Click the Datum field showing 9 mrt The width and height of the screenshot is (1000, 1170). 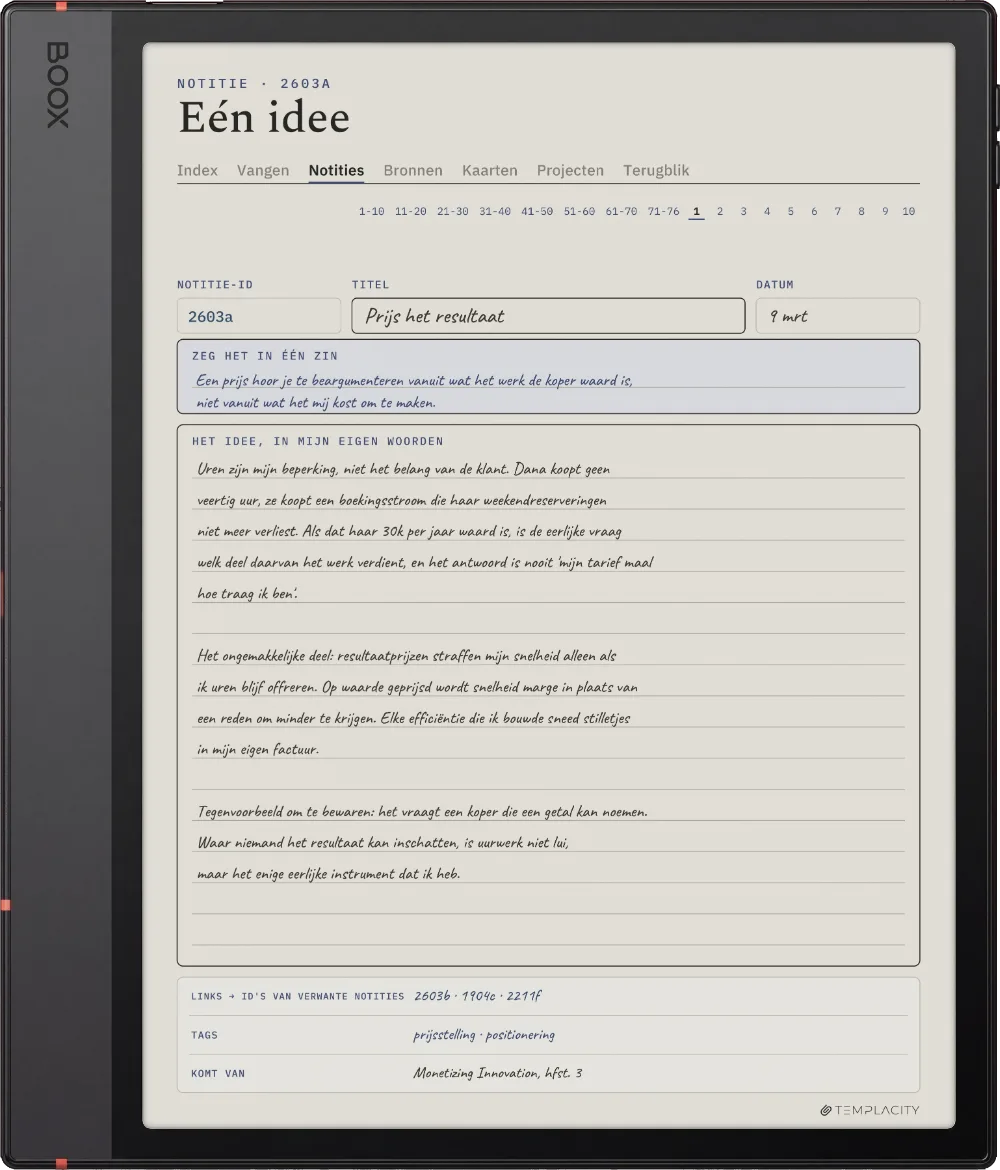[x=837, y=316]
